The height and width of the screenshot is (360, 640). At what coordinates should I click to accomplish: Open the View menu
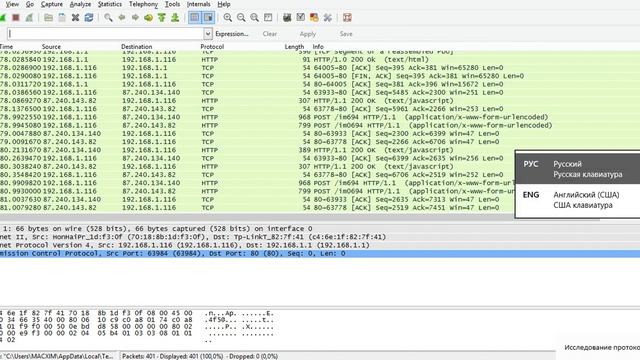12,4
